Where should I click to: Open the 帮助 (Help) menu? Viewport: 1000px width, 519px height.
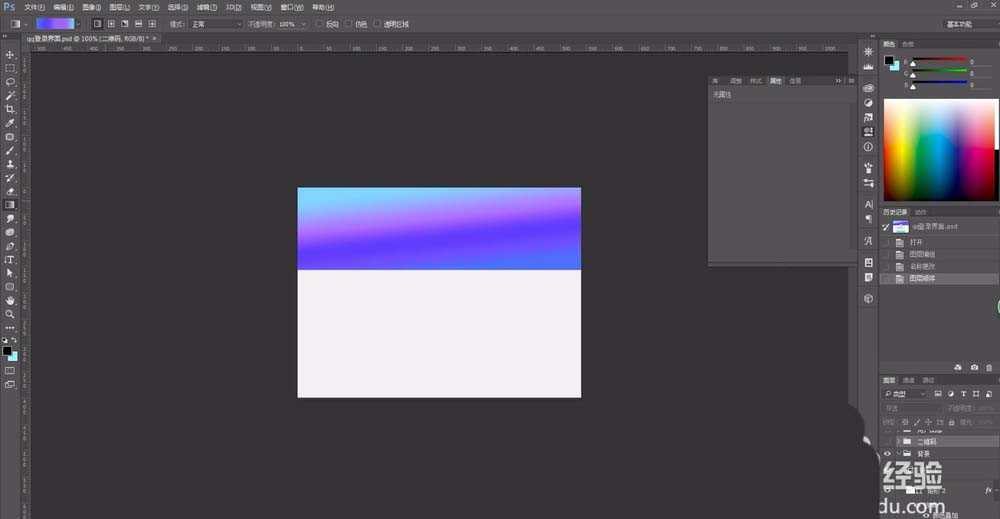pyautogui.click(x=322, y=7)
